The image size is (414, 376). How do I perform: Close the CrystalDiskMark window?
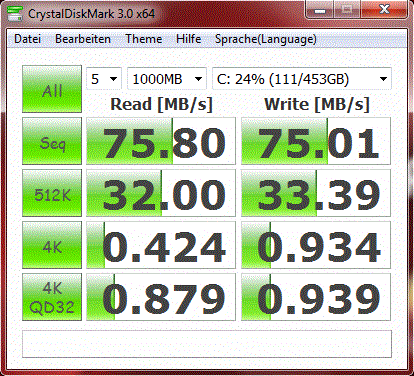tap(384, 10)
